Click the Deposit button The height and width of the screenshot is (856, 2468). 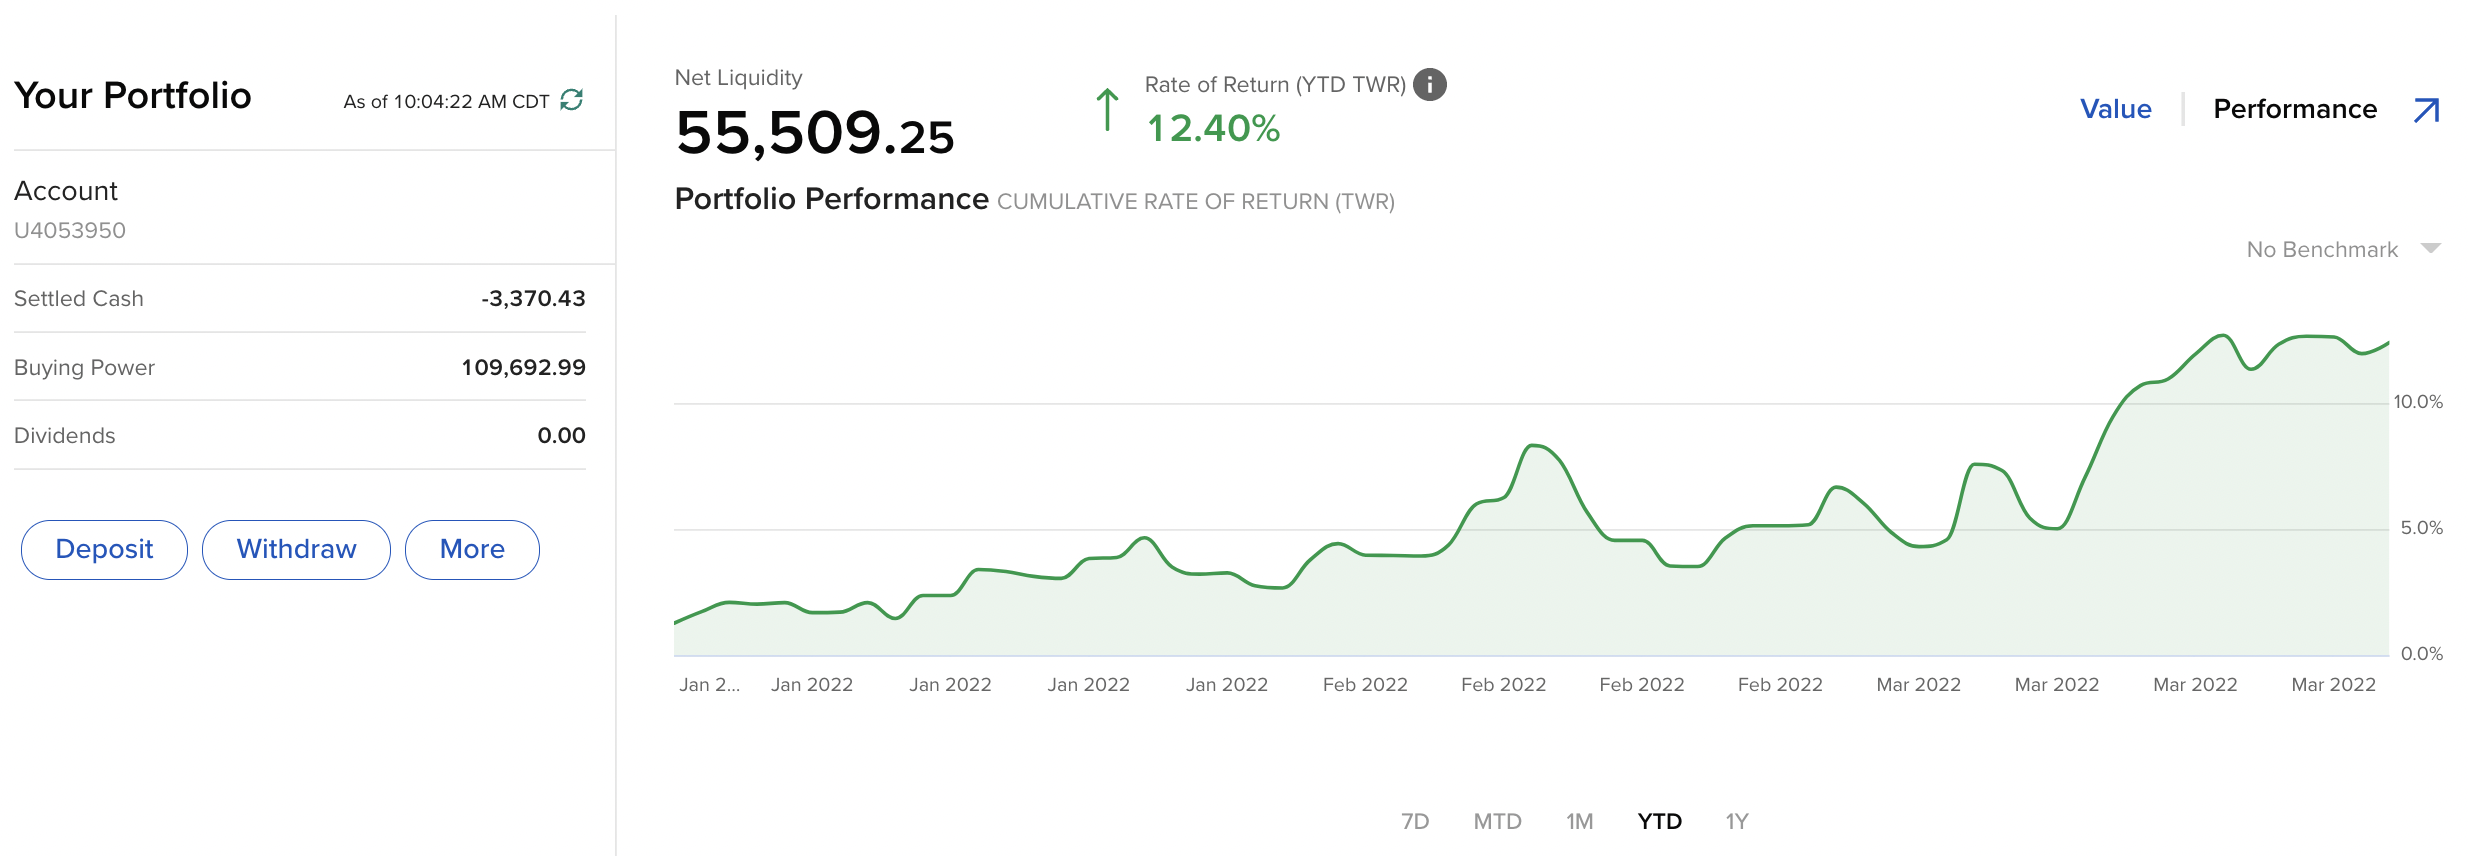tap(104, 549)
